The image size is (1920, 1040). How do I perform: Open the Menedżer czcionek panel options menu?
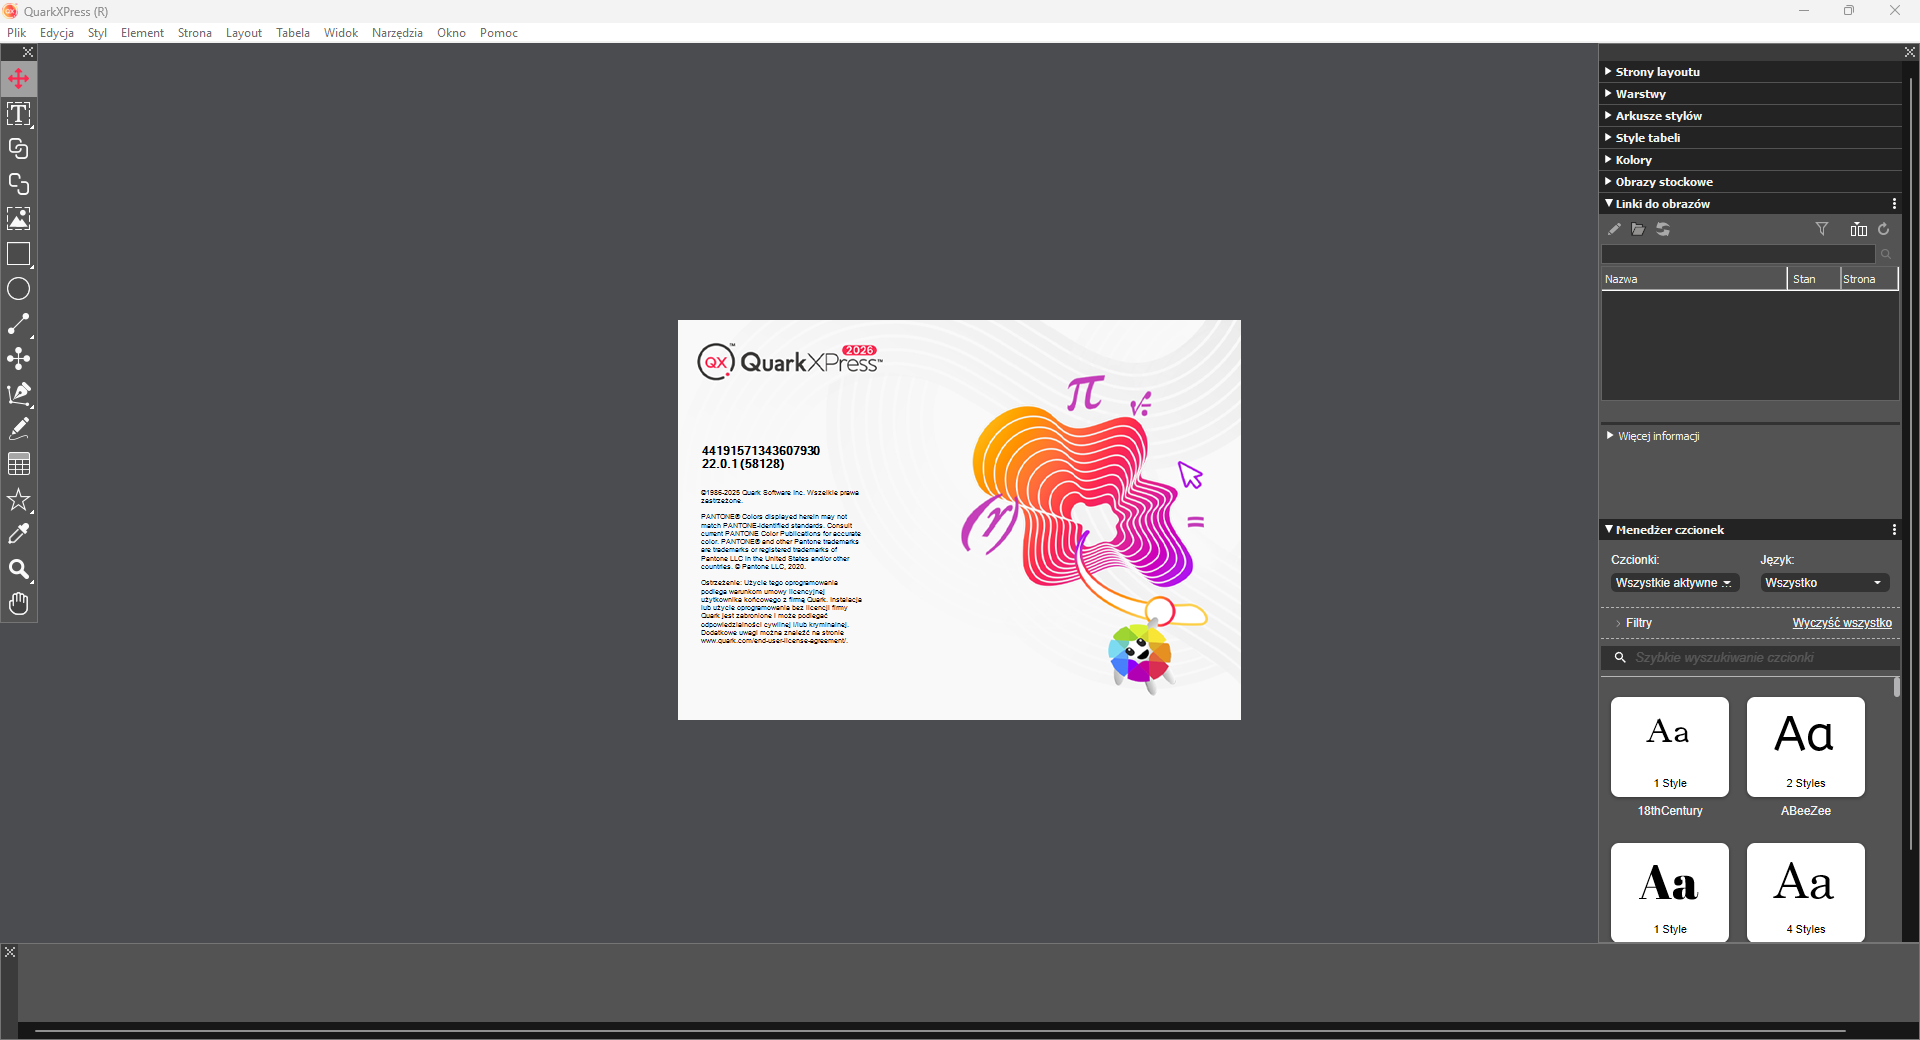(x=1894, y=530)
